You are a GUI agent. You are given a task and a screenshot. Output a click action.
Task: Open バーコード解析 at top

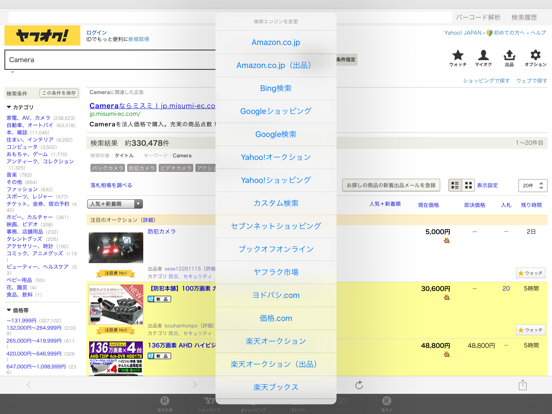(478, 17)
